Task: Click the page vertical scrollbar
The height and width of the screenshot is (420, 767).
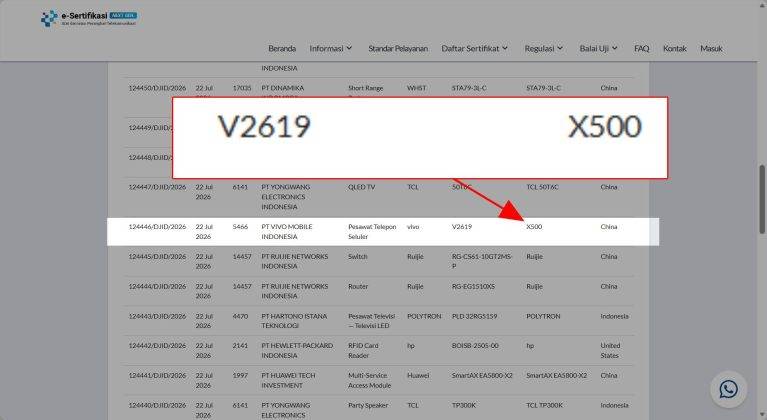Action: [x=762, y=199]
